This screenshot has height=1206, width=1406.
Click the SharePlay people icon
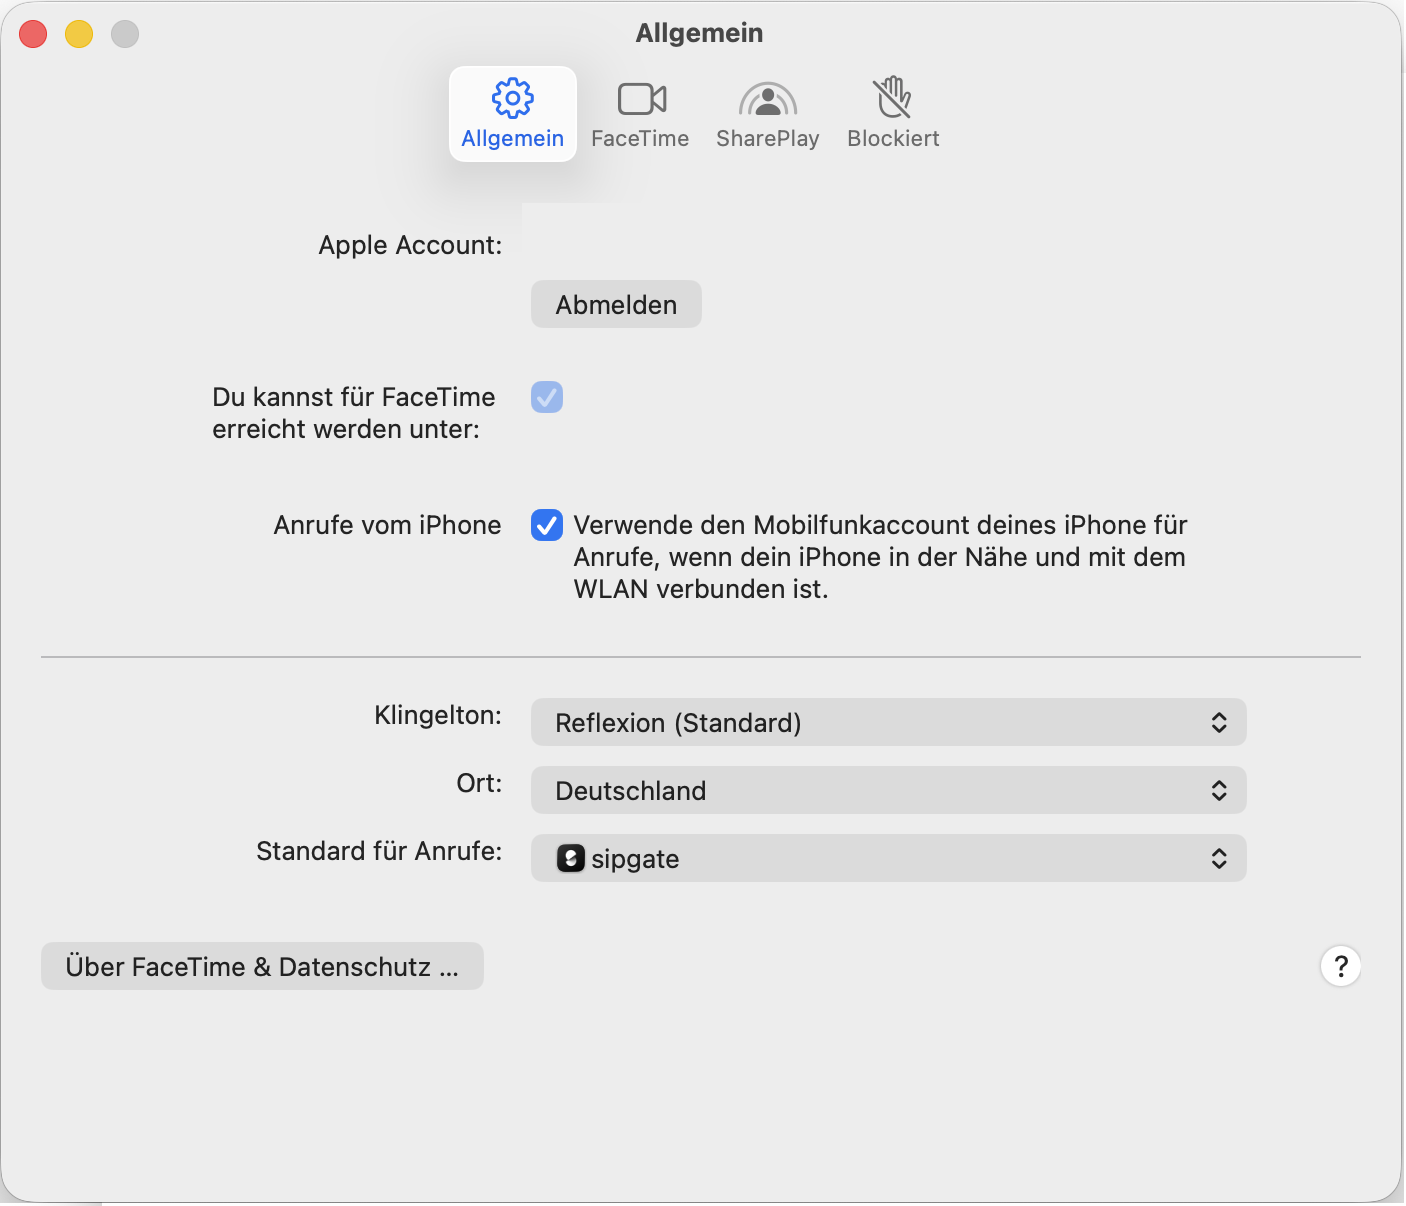coord(767,99)
